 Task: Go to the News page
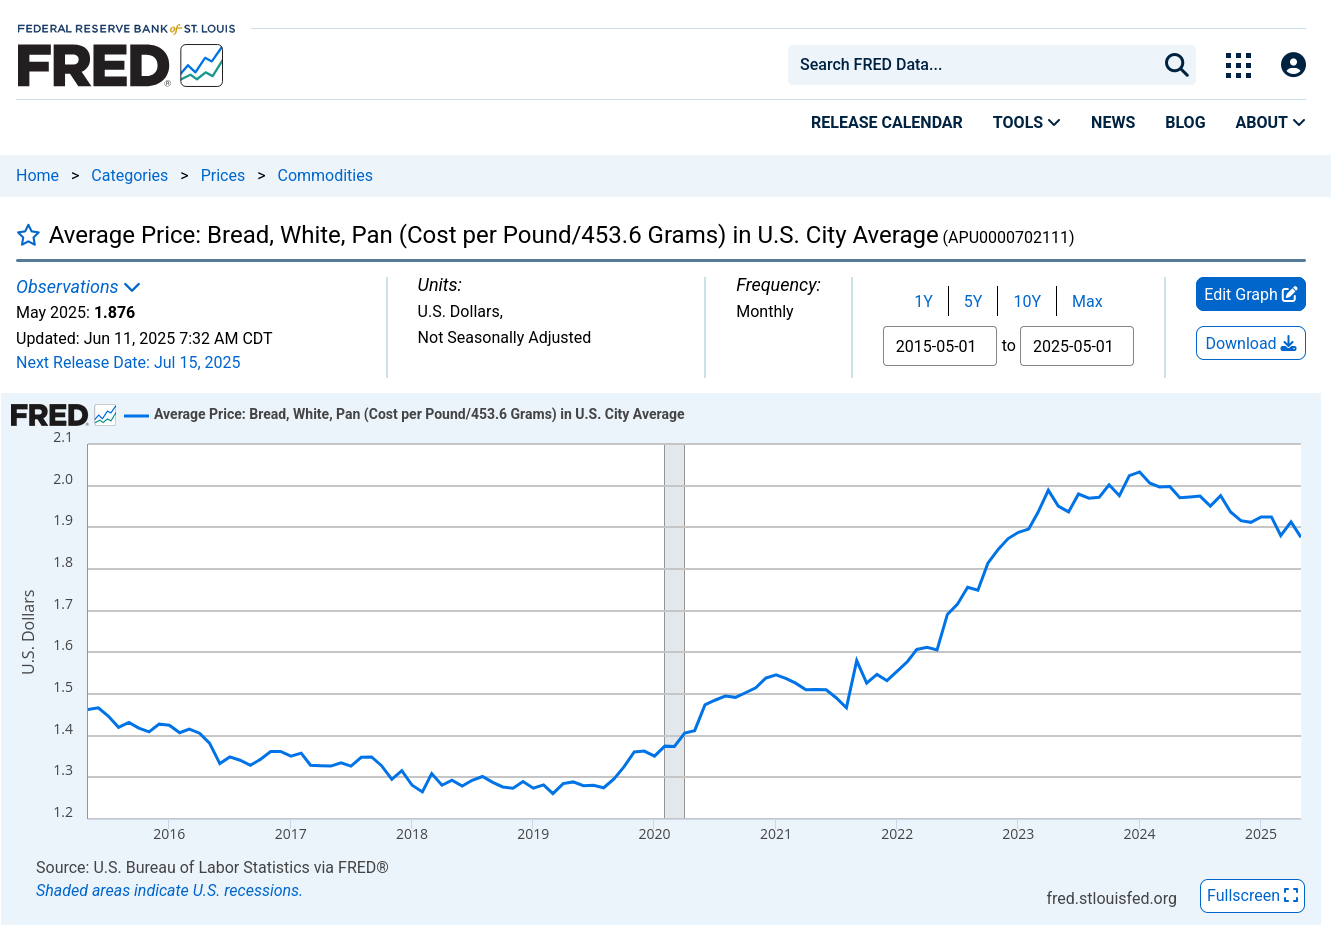[1113, 122]
